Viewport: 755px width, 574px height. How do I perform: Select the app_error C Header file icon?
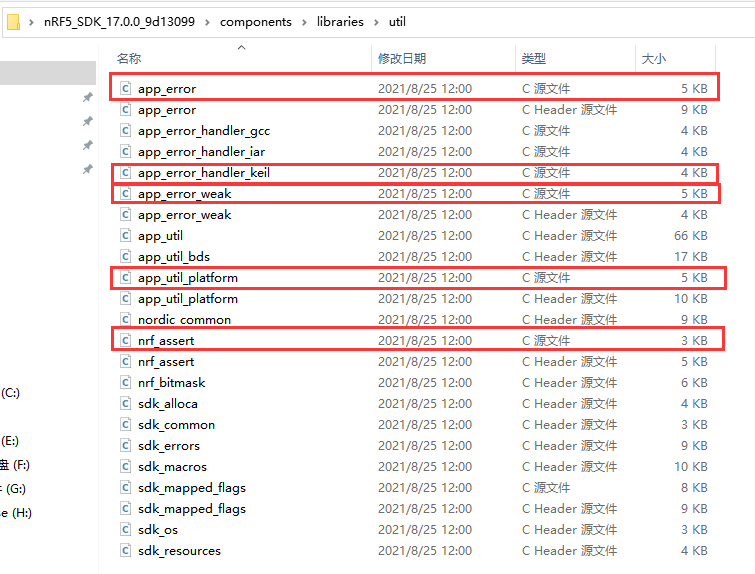tap(125, 109)
